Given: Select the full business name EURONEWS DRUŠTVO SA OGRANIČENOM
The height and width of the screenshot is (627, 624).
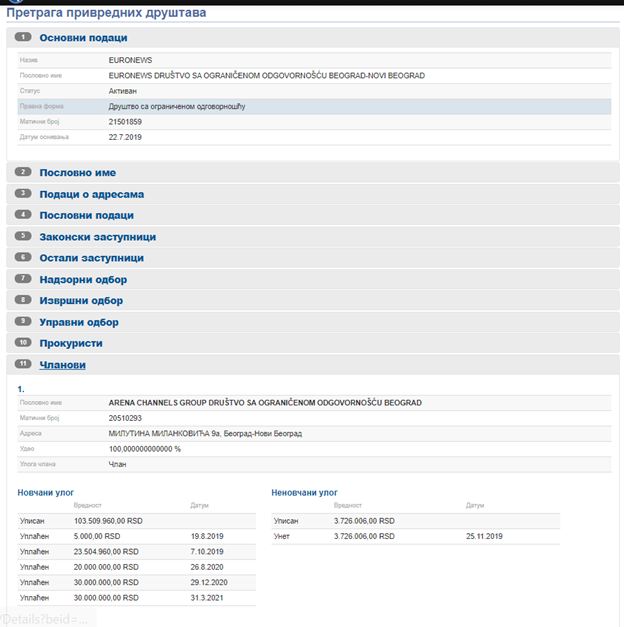Looking at the screenshot, I should [x=267, y=76].
